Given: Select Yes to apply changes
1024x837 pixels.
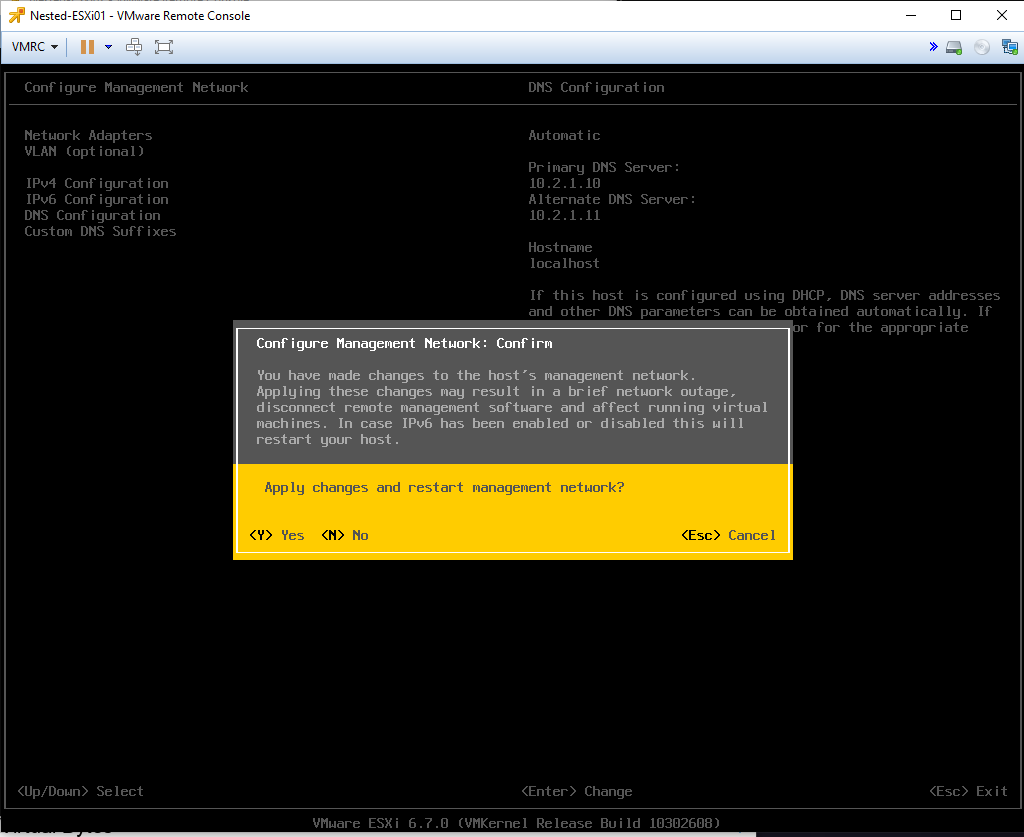Looking at the screenshot, I should (x=277, y=535).
